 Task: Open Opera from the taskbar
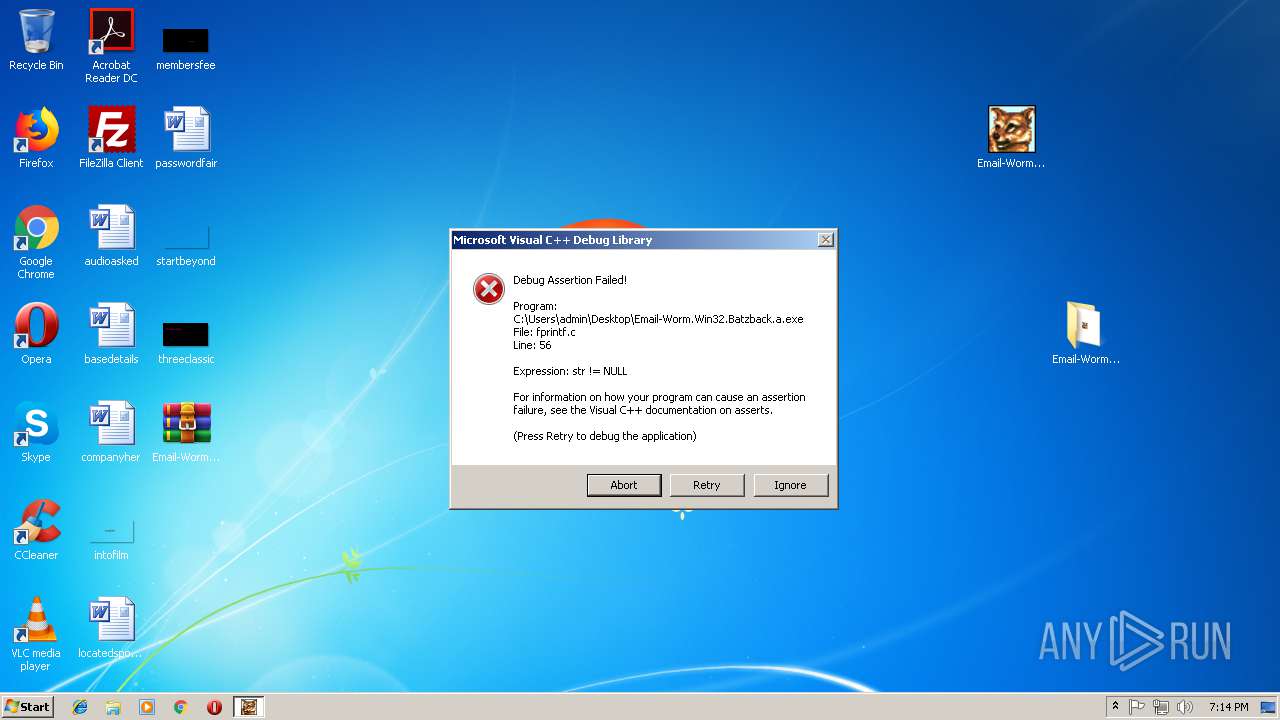pos(214,707)
